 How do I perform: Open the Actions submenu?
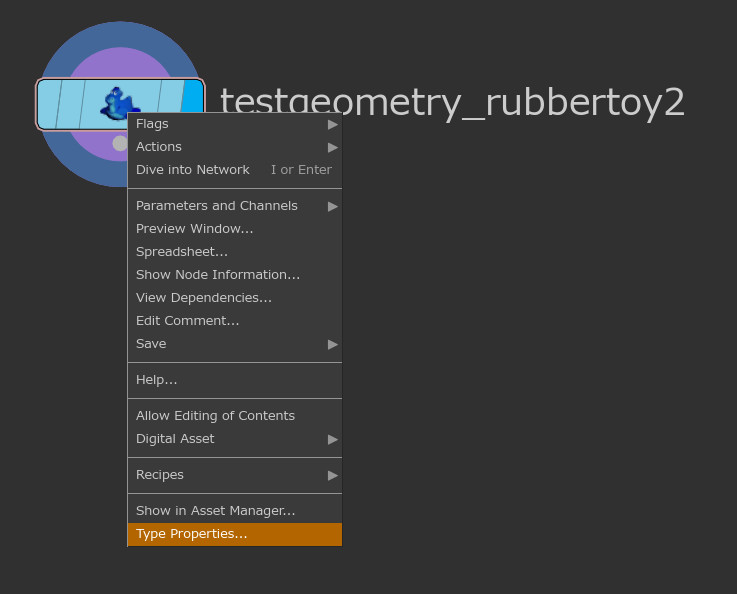[x=159, y=147]
